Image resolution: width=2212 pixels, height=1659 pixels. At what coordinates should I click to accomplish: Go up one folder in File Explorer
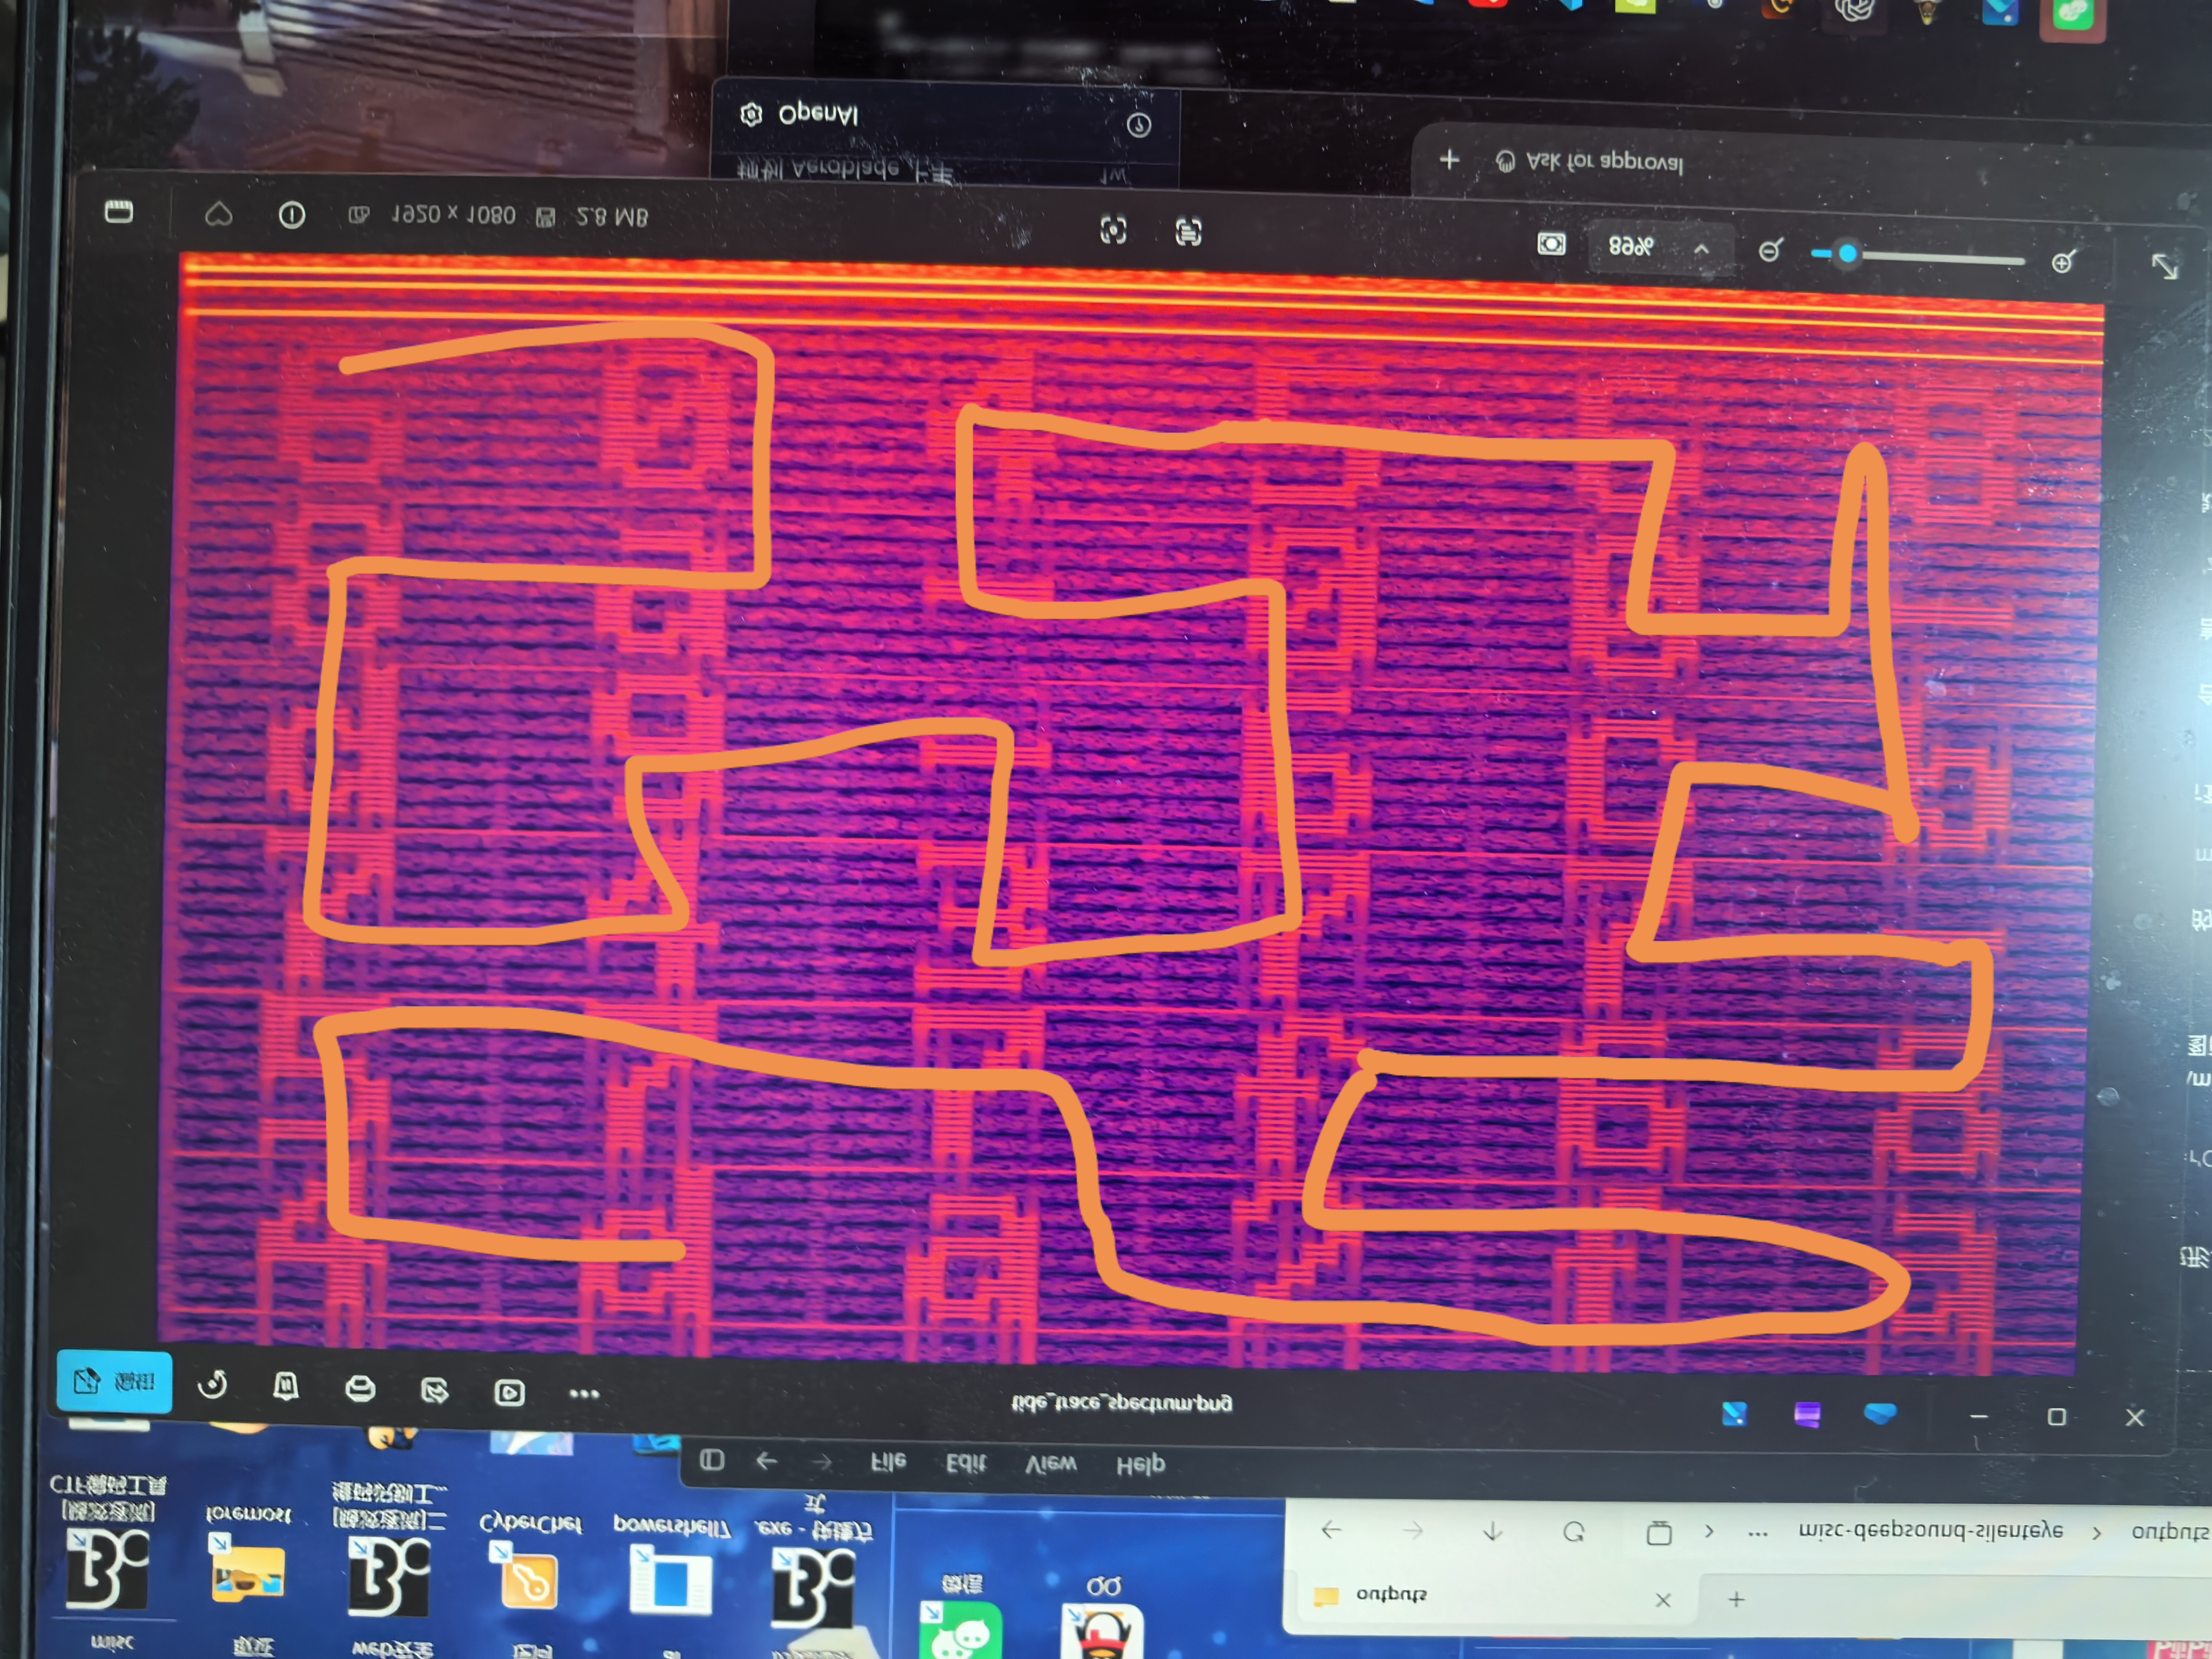pos(1493,1531)
